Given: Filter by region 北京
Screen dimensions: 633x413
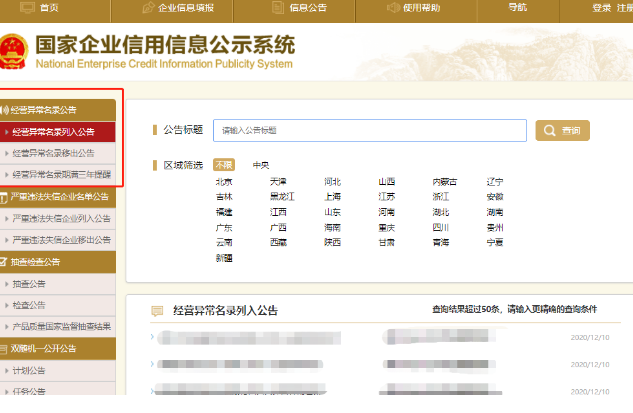Looking at the screenshot, I should [x=224, y=182].
